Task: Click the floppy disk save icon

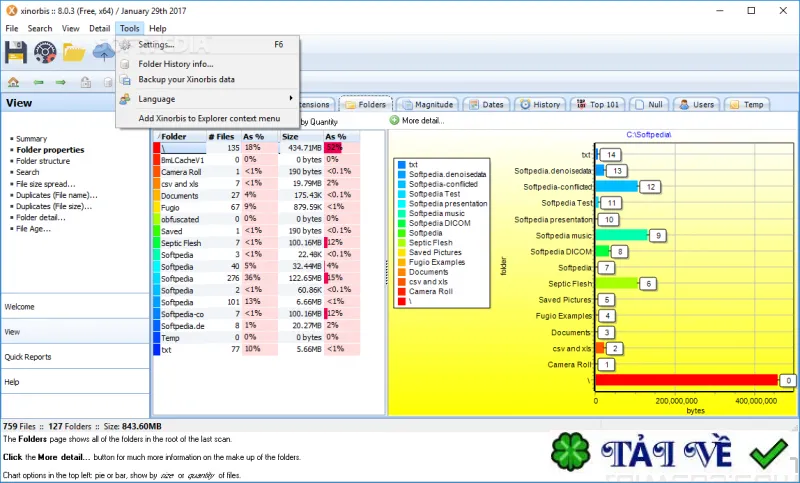Action: click(x=16, y=52)
